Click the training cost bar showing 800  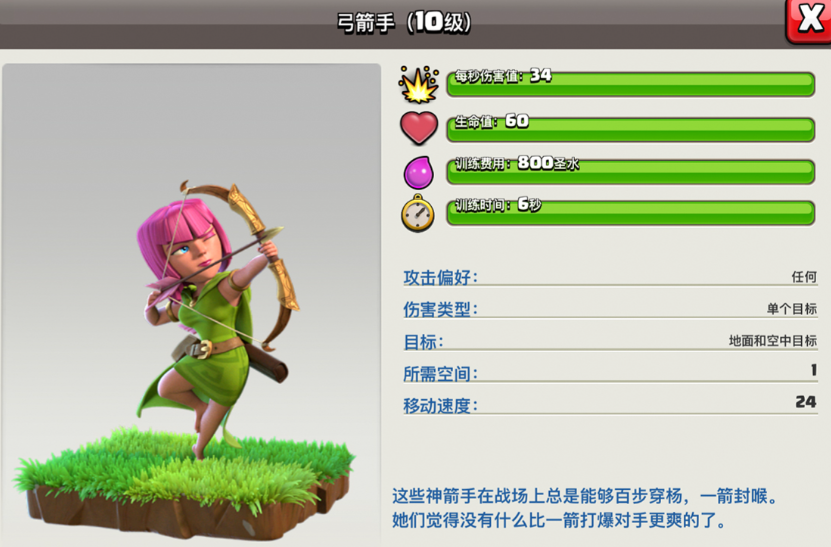(x=631, y=171)
